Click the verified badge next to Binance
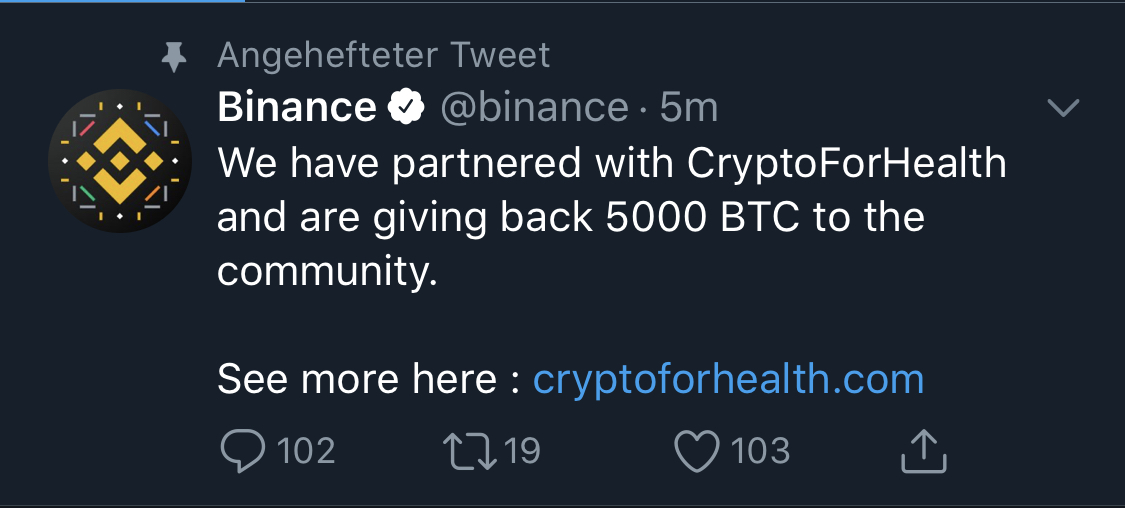1125x508 pixels. [407, 107]
